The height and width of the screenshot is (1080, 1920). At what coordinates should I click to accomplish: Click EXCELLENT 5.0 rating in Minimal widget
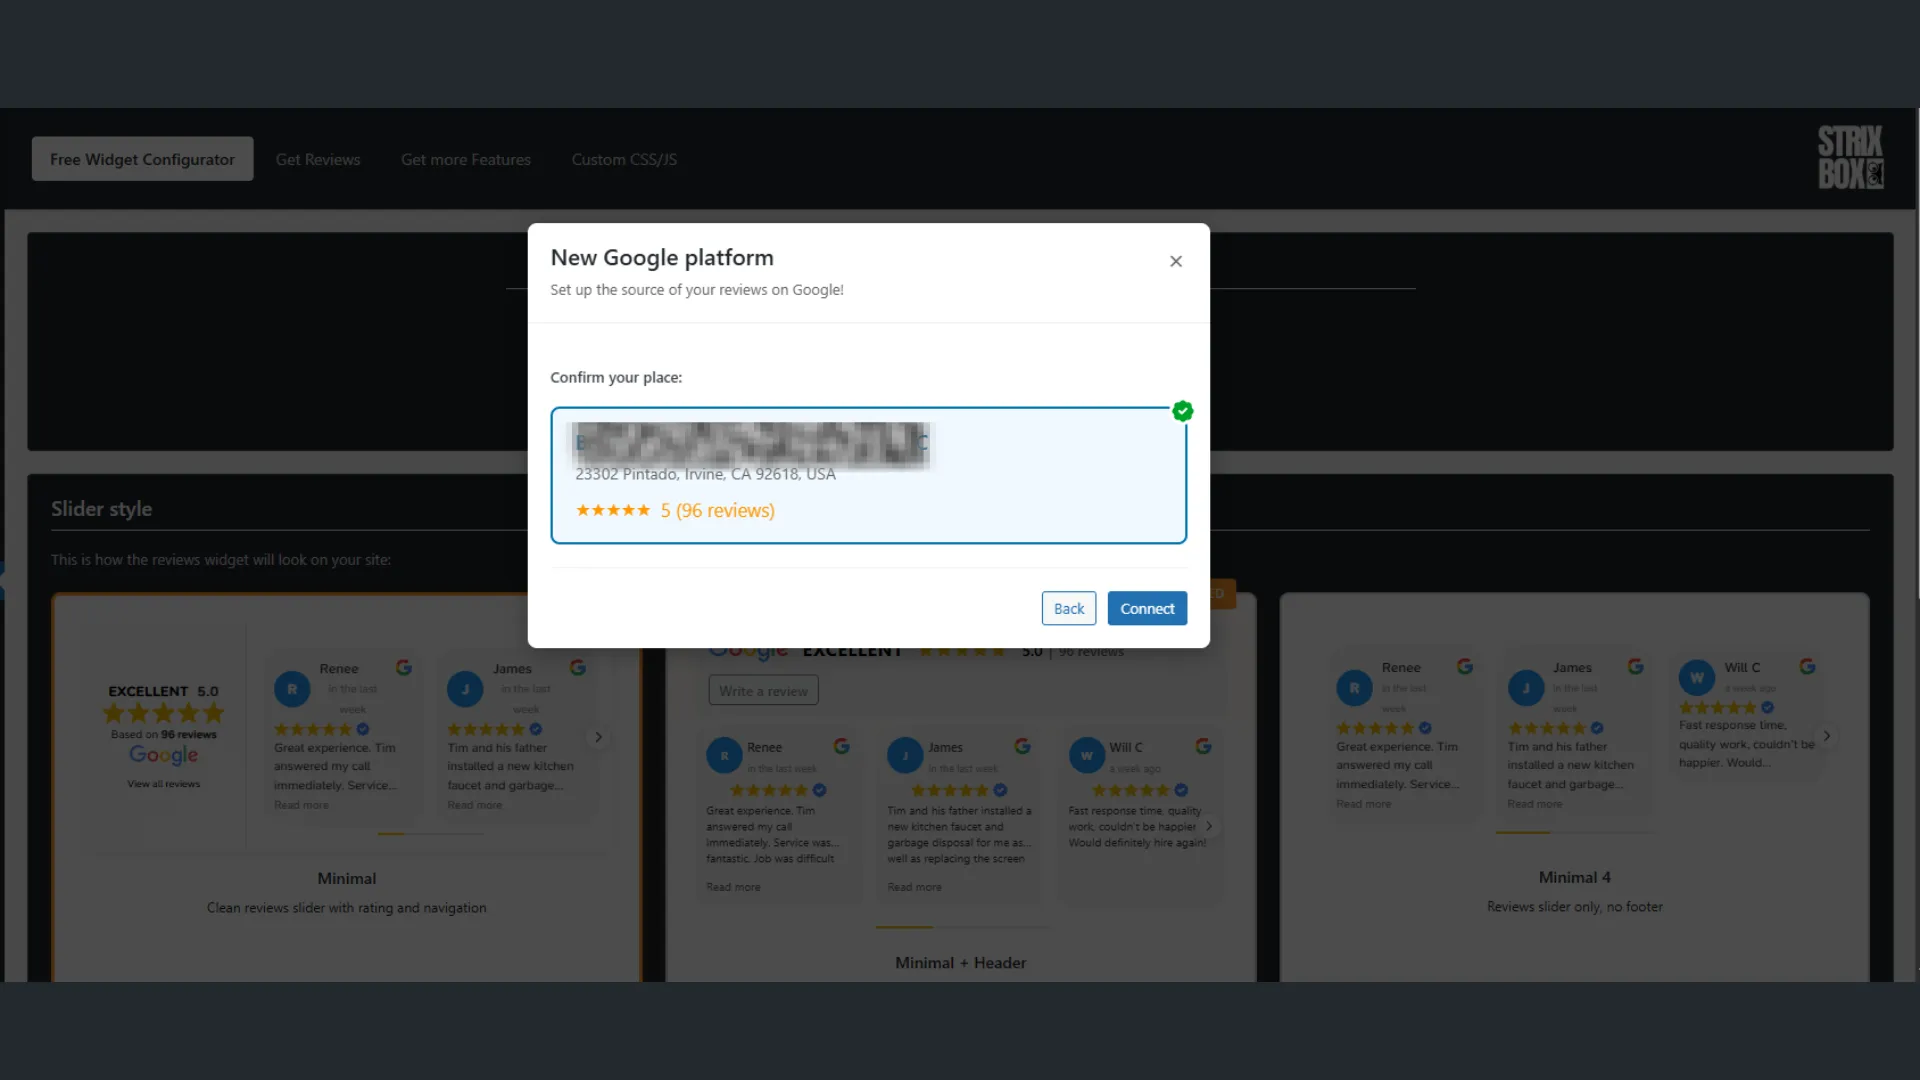[x=163, y=691]
